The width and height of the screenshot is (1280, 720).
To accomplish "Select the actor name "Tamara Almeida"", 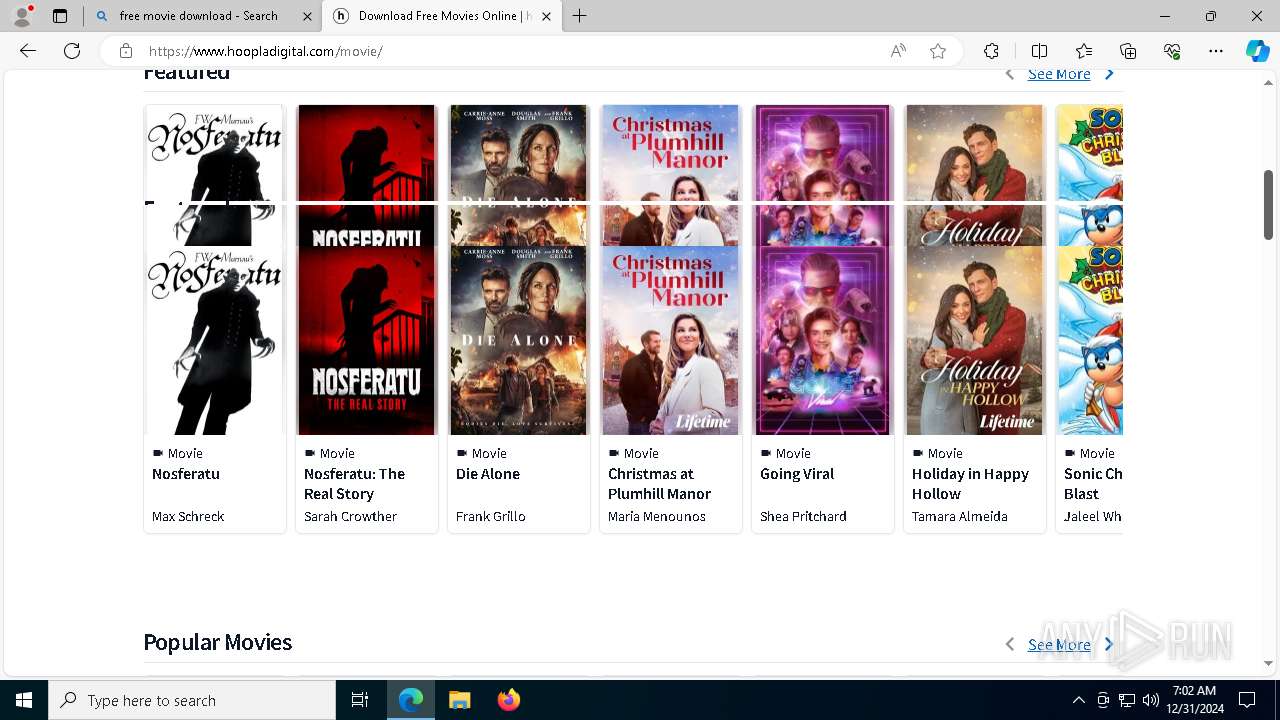I will click(x=960, y=517).
